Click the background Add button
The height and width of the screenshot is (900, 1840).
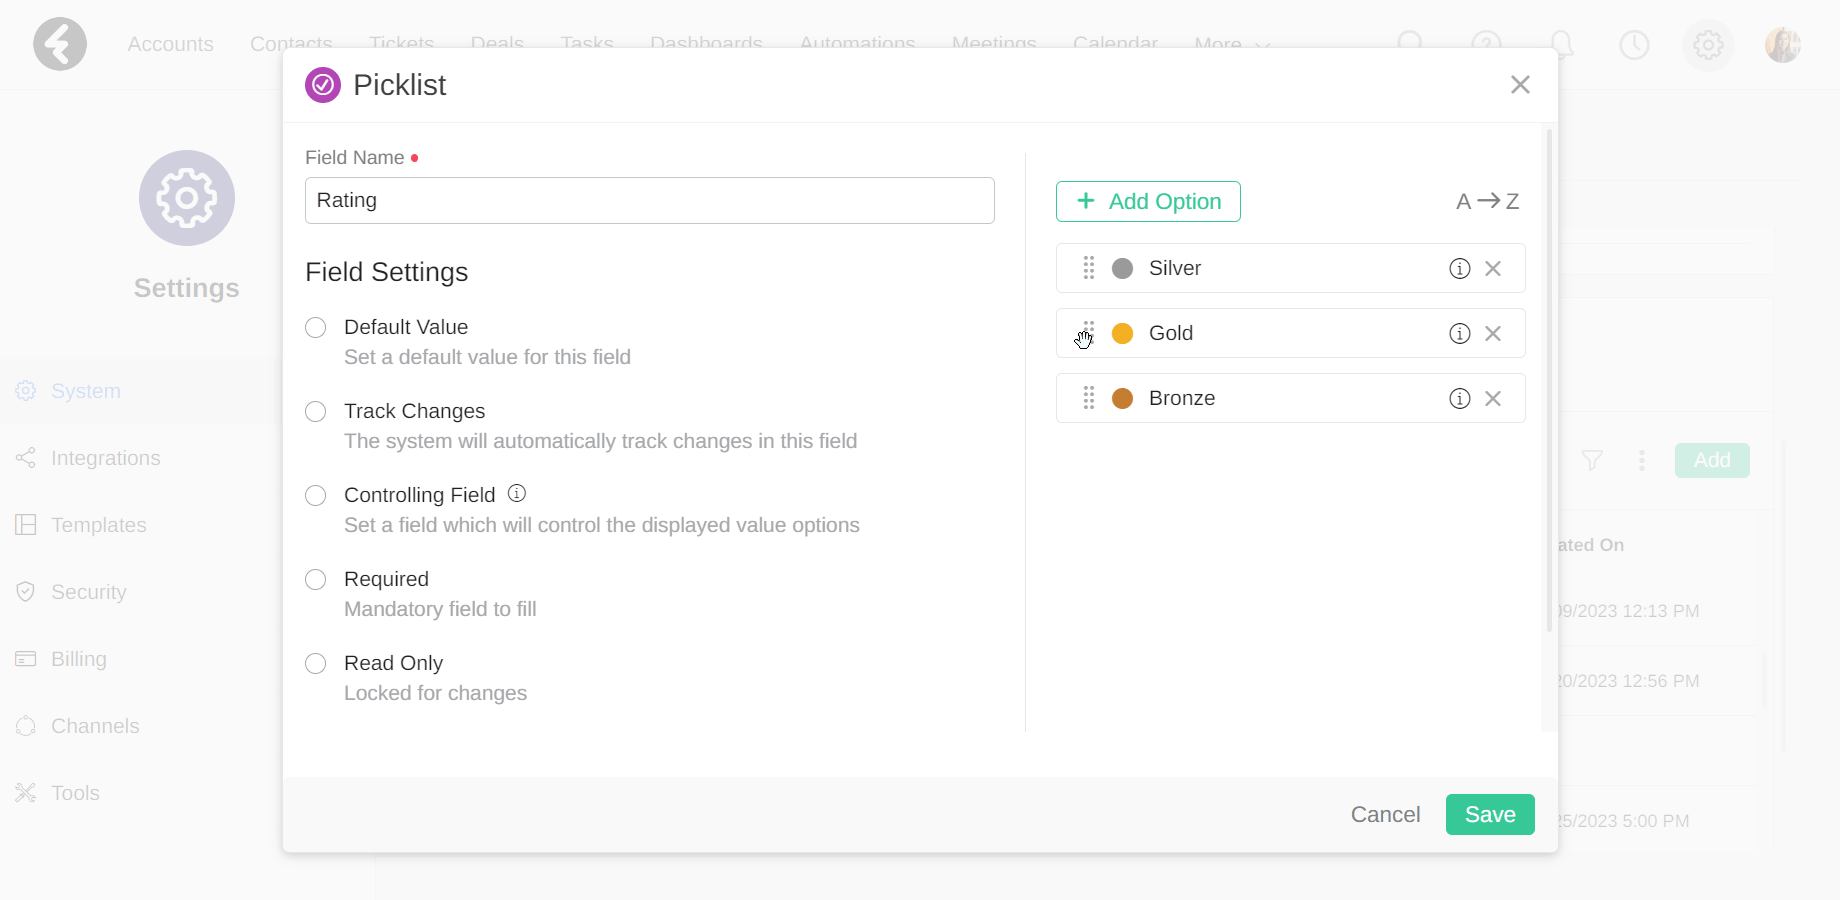pyautogui.click(x=1712, y=460)
